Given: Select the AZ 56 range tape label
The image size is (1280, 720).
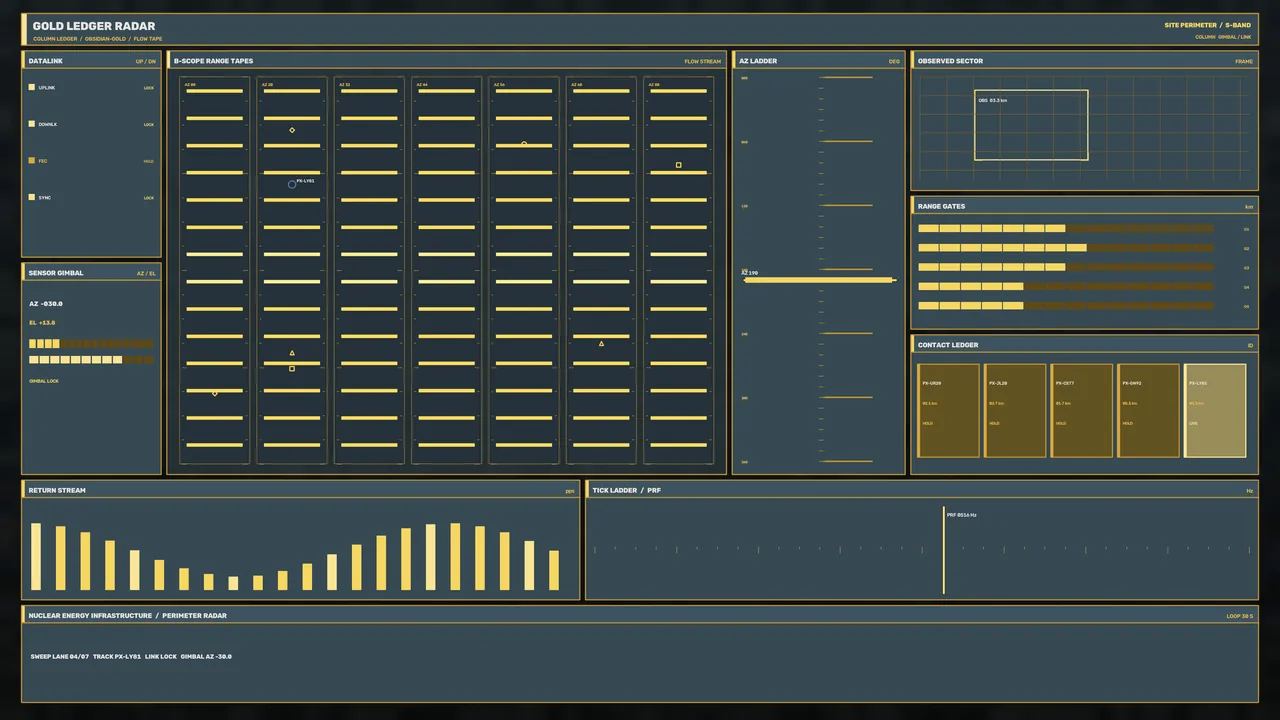Looking at the screenshot, I should (x=500, y=85).
